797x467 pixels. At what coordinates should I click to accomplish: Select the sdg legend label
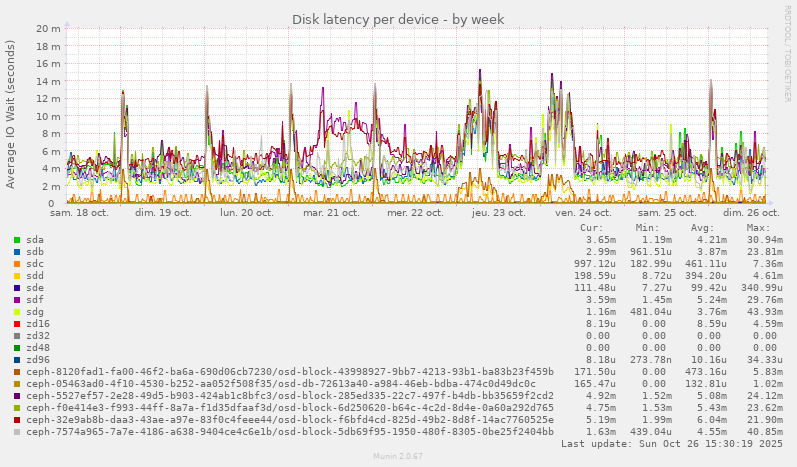pos(35,312)
